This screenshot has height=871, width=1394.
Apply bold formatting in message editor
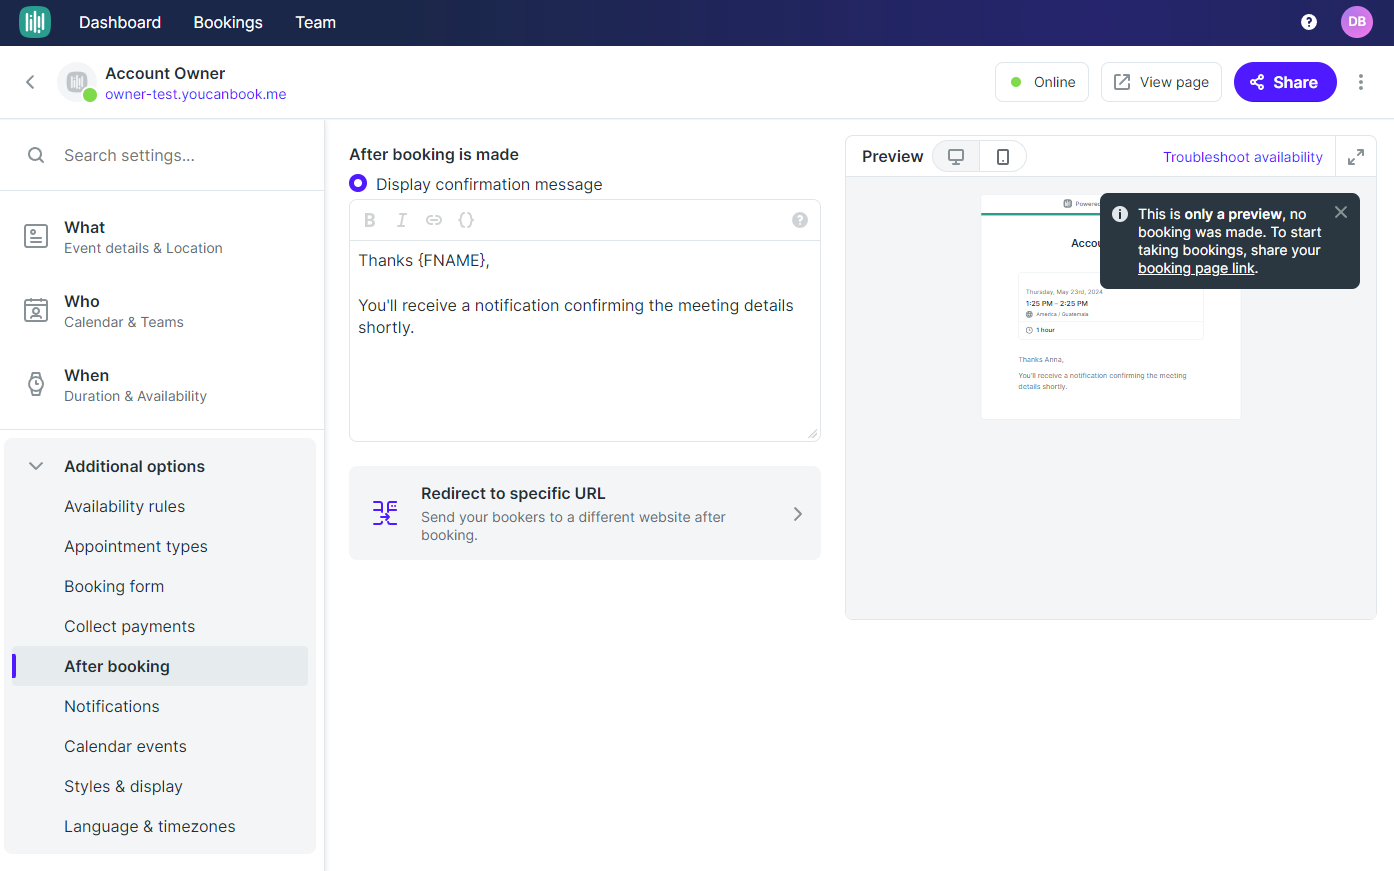tap(370, 220)
